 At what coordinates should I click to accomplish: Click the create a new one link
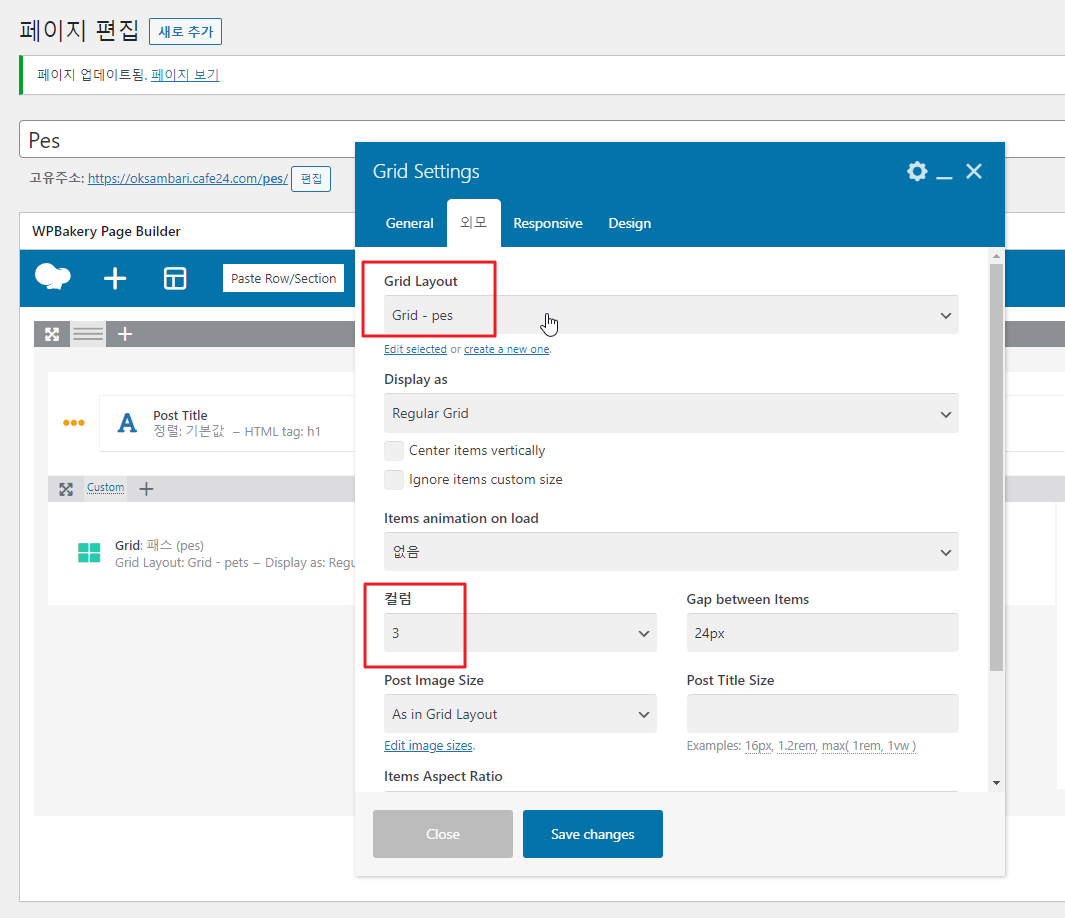pos(507,349)
